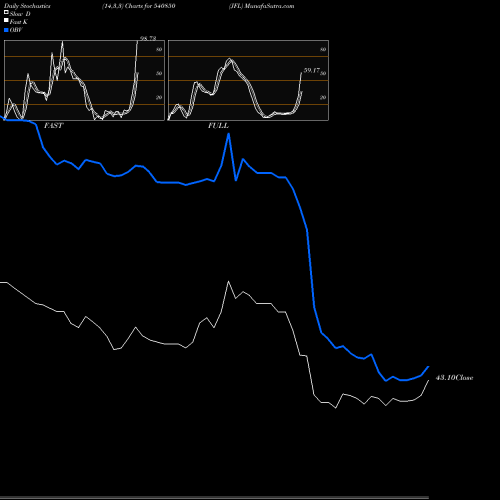Click the 59.17 value on full stochastic
Image resolution: width=500 pixels, height=500 pixels.
(311, 70)
